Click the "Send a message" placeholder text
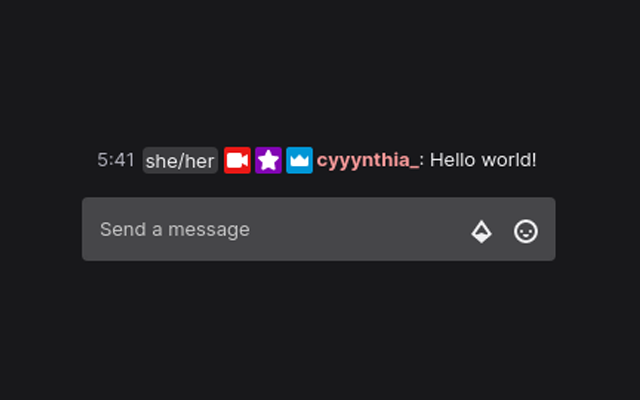Viewport: 640px width, 400px height. tap(175, 229)
